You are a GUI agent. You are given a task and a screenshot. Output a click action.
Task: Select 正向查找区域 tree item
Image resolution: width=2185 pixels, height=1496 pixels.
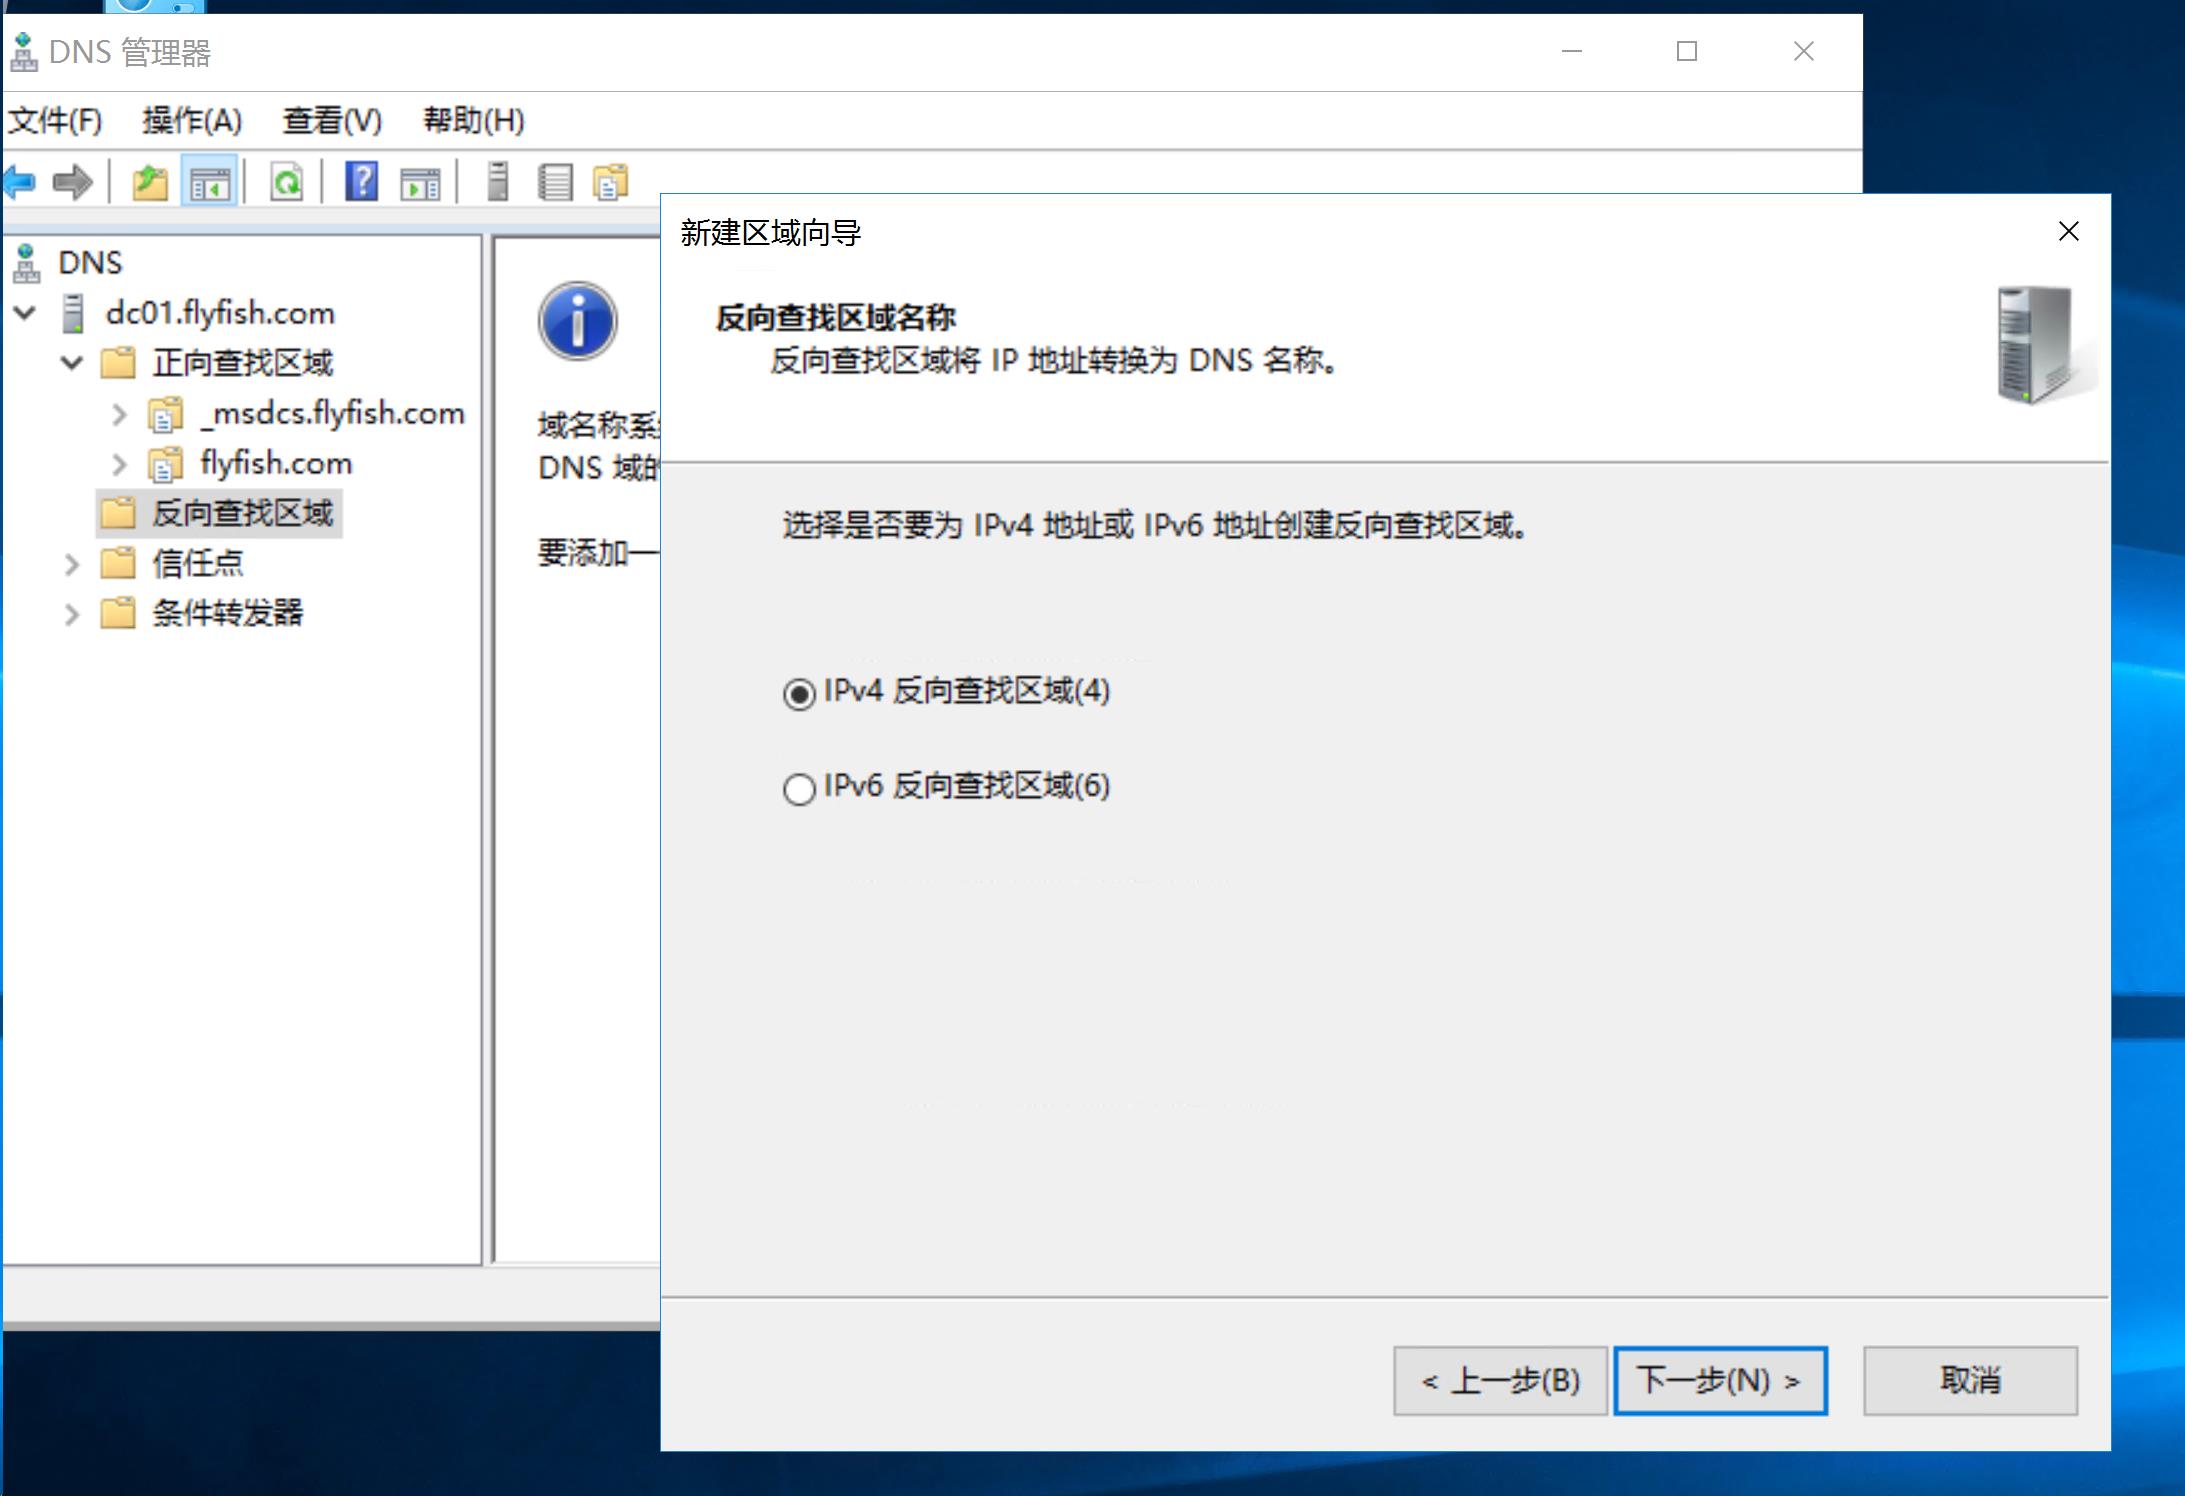[243, 362]
